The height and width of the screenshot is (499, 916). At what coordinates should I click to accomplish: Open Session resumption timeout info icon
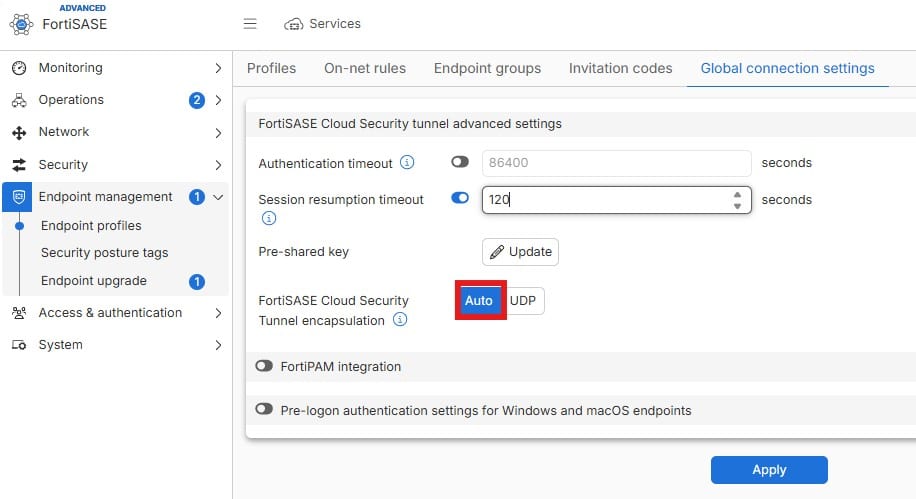(269, 219)
